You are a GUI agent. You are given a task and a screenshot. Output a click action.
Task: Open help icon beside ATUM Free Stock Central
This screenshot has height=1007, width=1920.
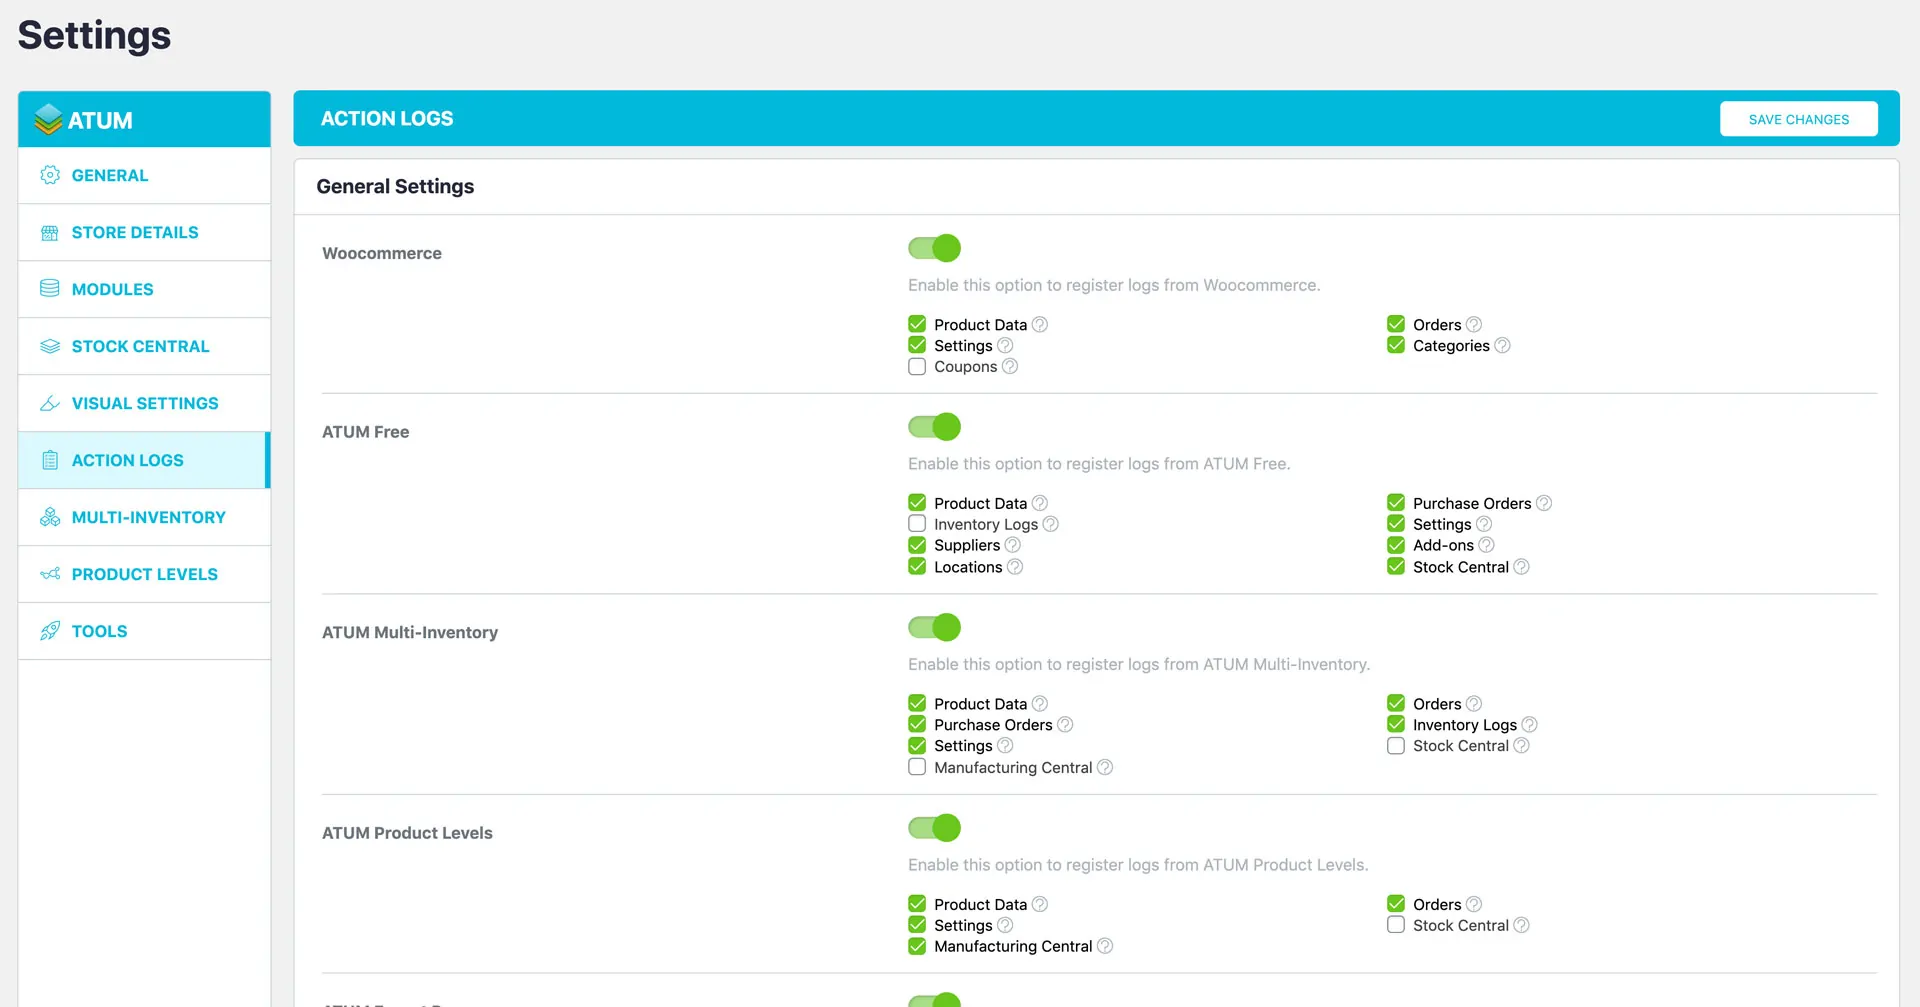pyautogui.click(x=1521, y=567)
